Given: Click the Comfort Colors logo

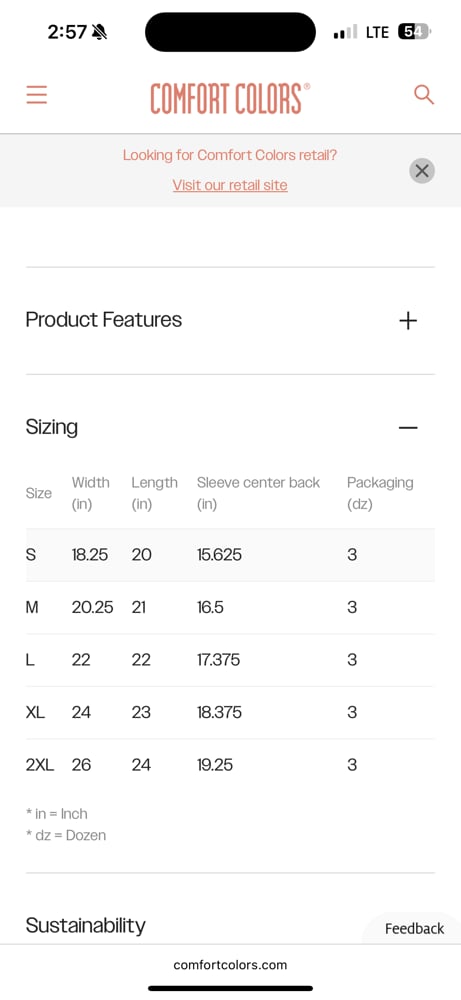Looking at the screenshot, I should [230, 98].
